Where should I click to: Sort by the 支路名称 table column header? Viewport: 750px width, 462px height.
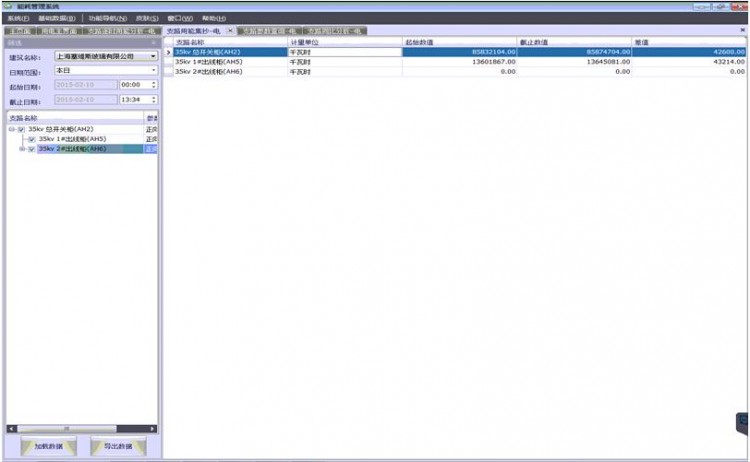[x=230, y=42]
